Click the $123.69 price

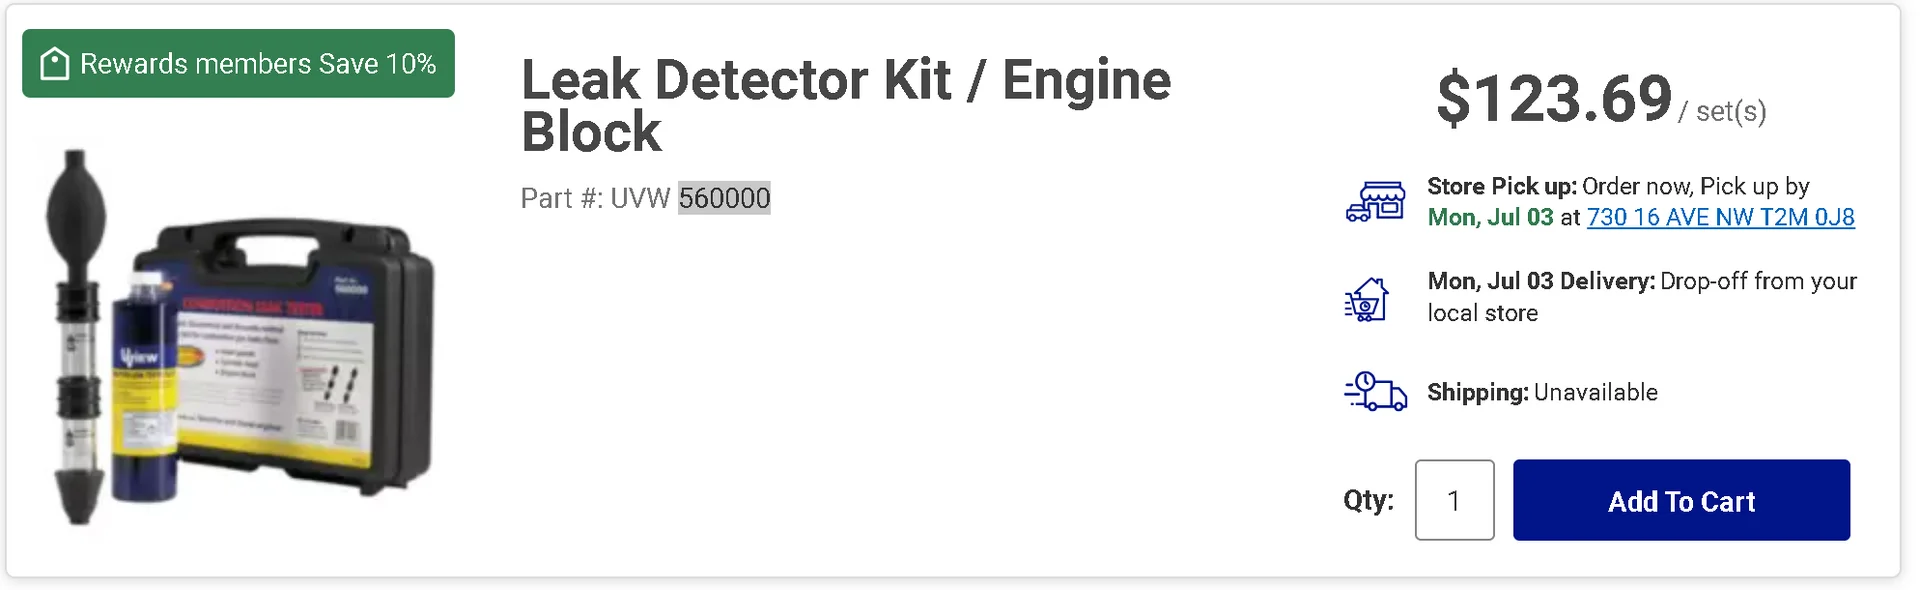[1553, 99]
